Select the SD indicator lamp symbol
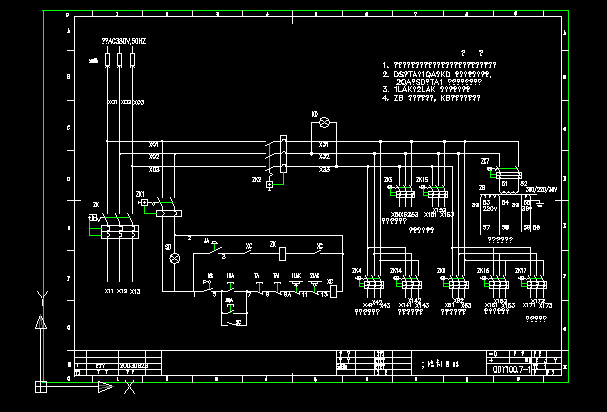The width and height of the screenshot is (607, 412). tap(175, 258)
